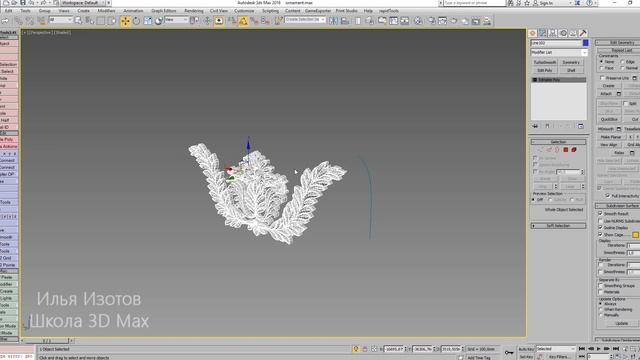Viewport: 640px width, 360px height.
Task: Switch to the Motion command panel tab
Action: click(563, 33)
